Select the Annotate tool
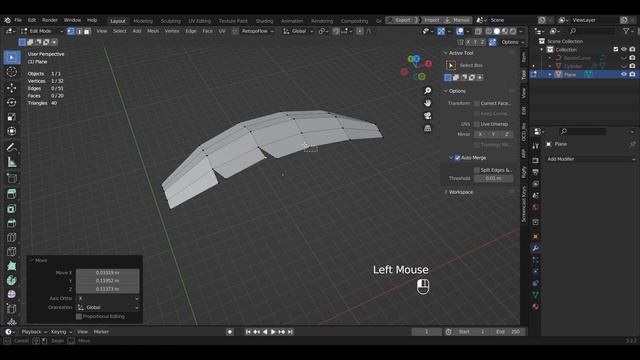The height and width of the screenshot is (360, 640). (x=12, y=147)
